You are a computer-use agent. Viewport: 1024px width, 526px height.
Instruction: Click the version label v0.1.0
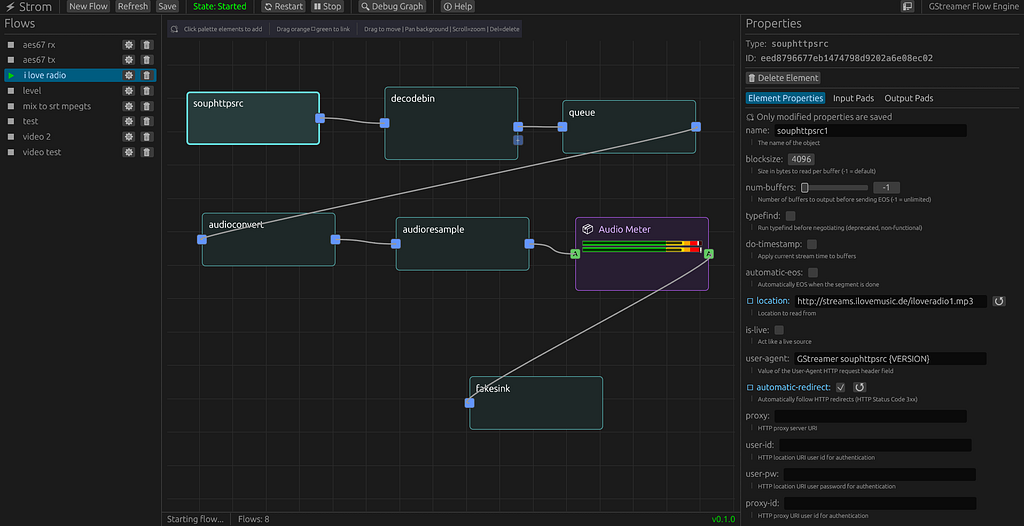pyautogui.click(x=723, y=519)
